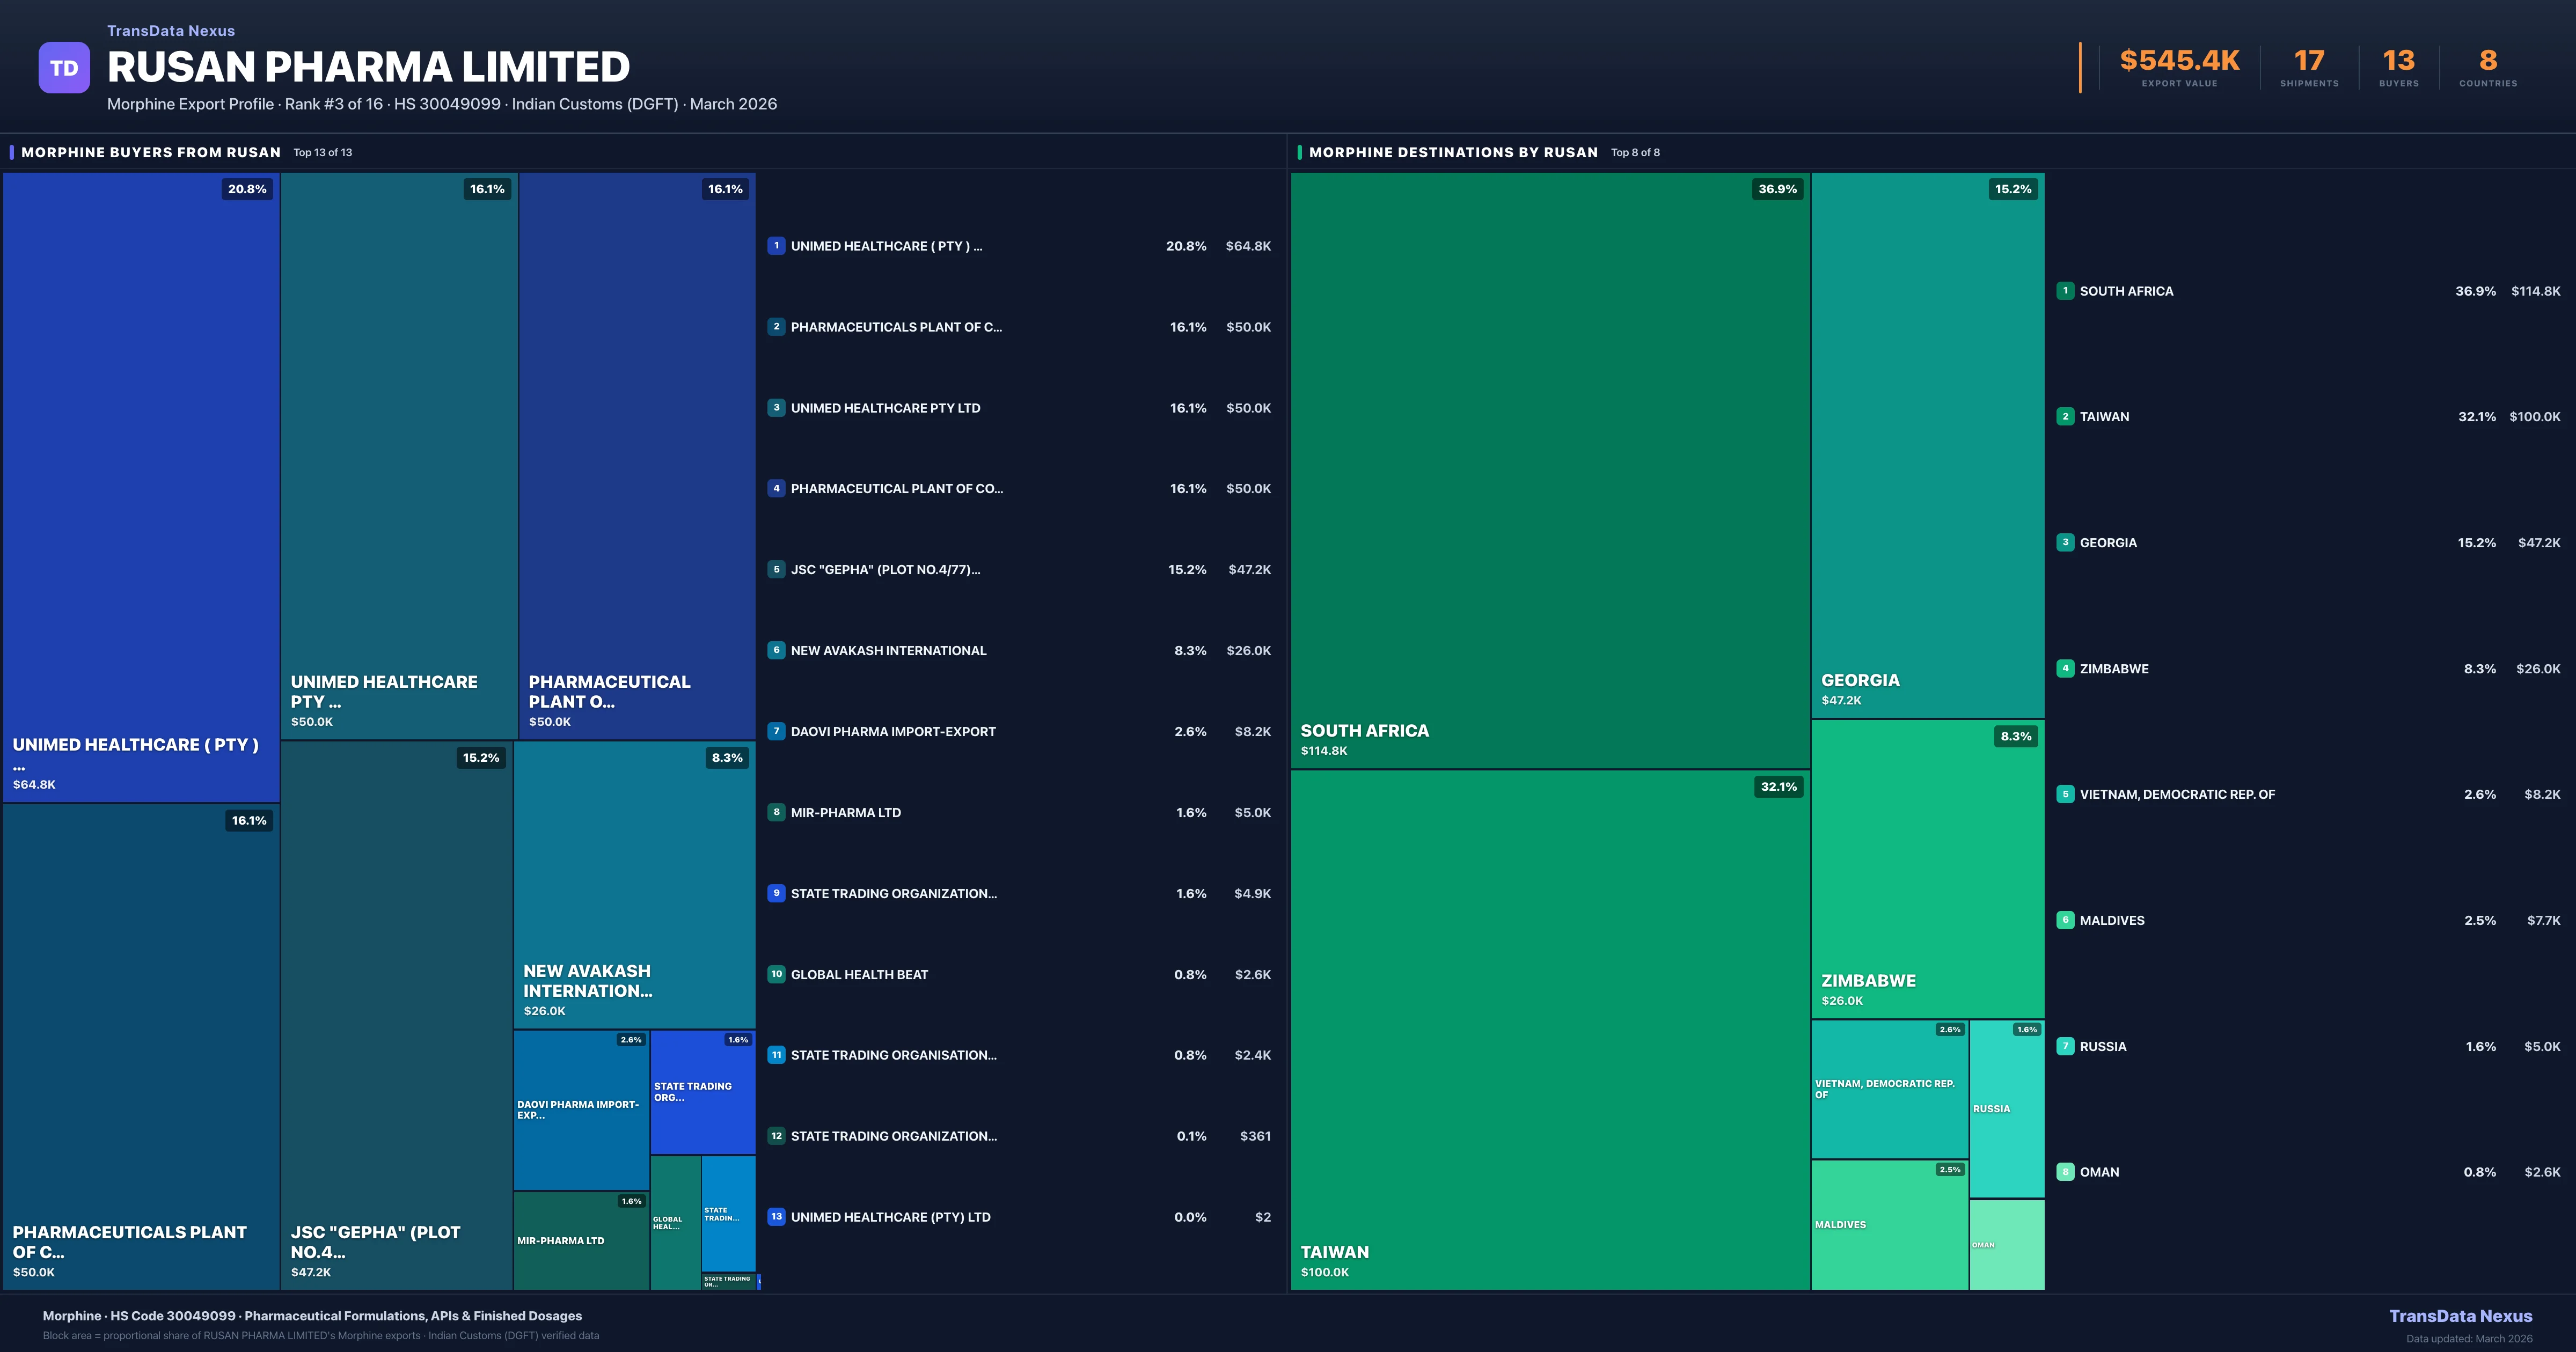Open the Daovi Pharma Import-Export list entry
The width and height of the screenshot is (2576, 1352).
892,732
